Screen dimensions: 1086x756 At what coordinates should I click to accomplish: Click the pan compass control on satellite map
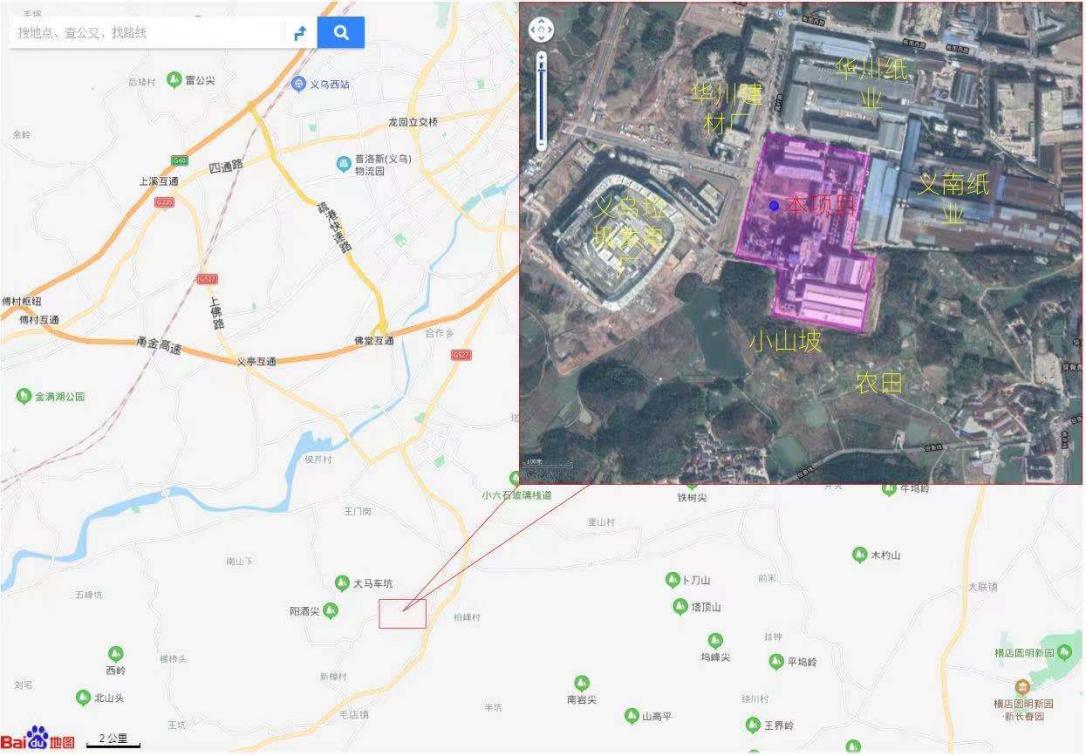pyautogui.click(x=541, y=30)
